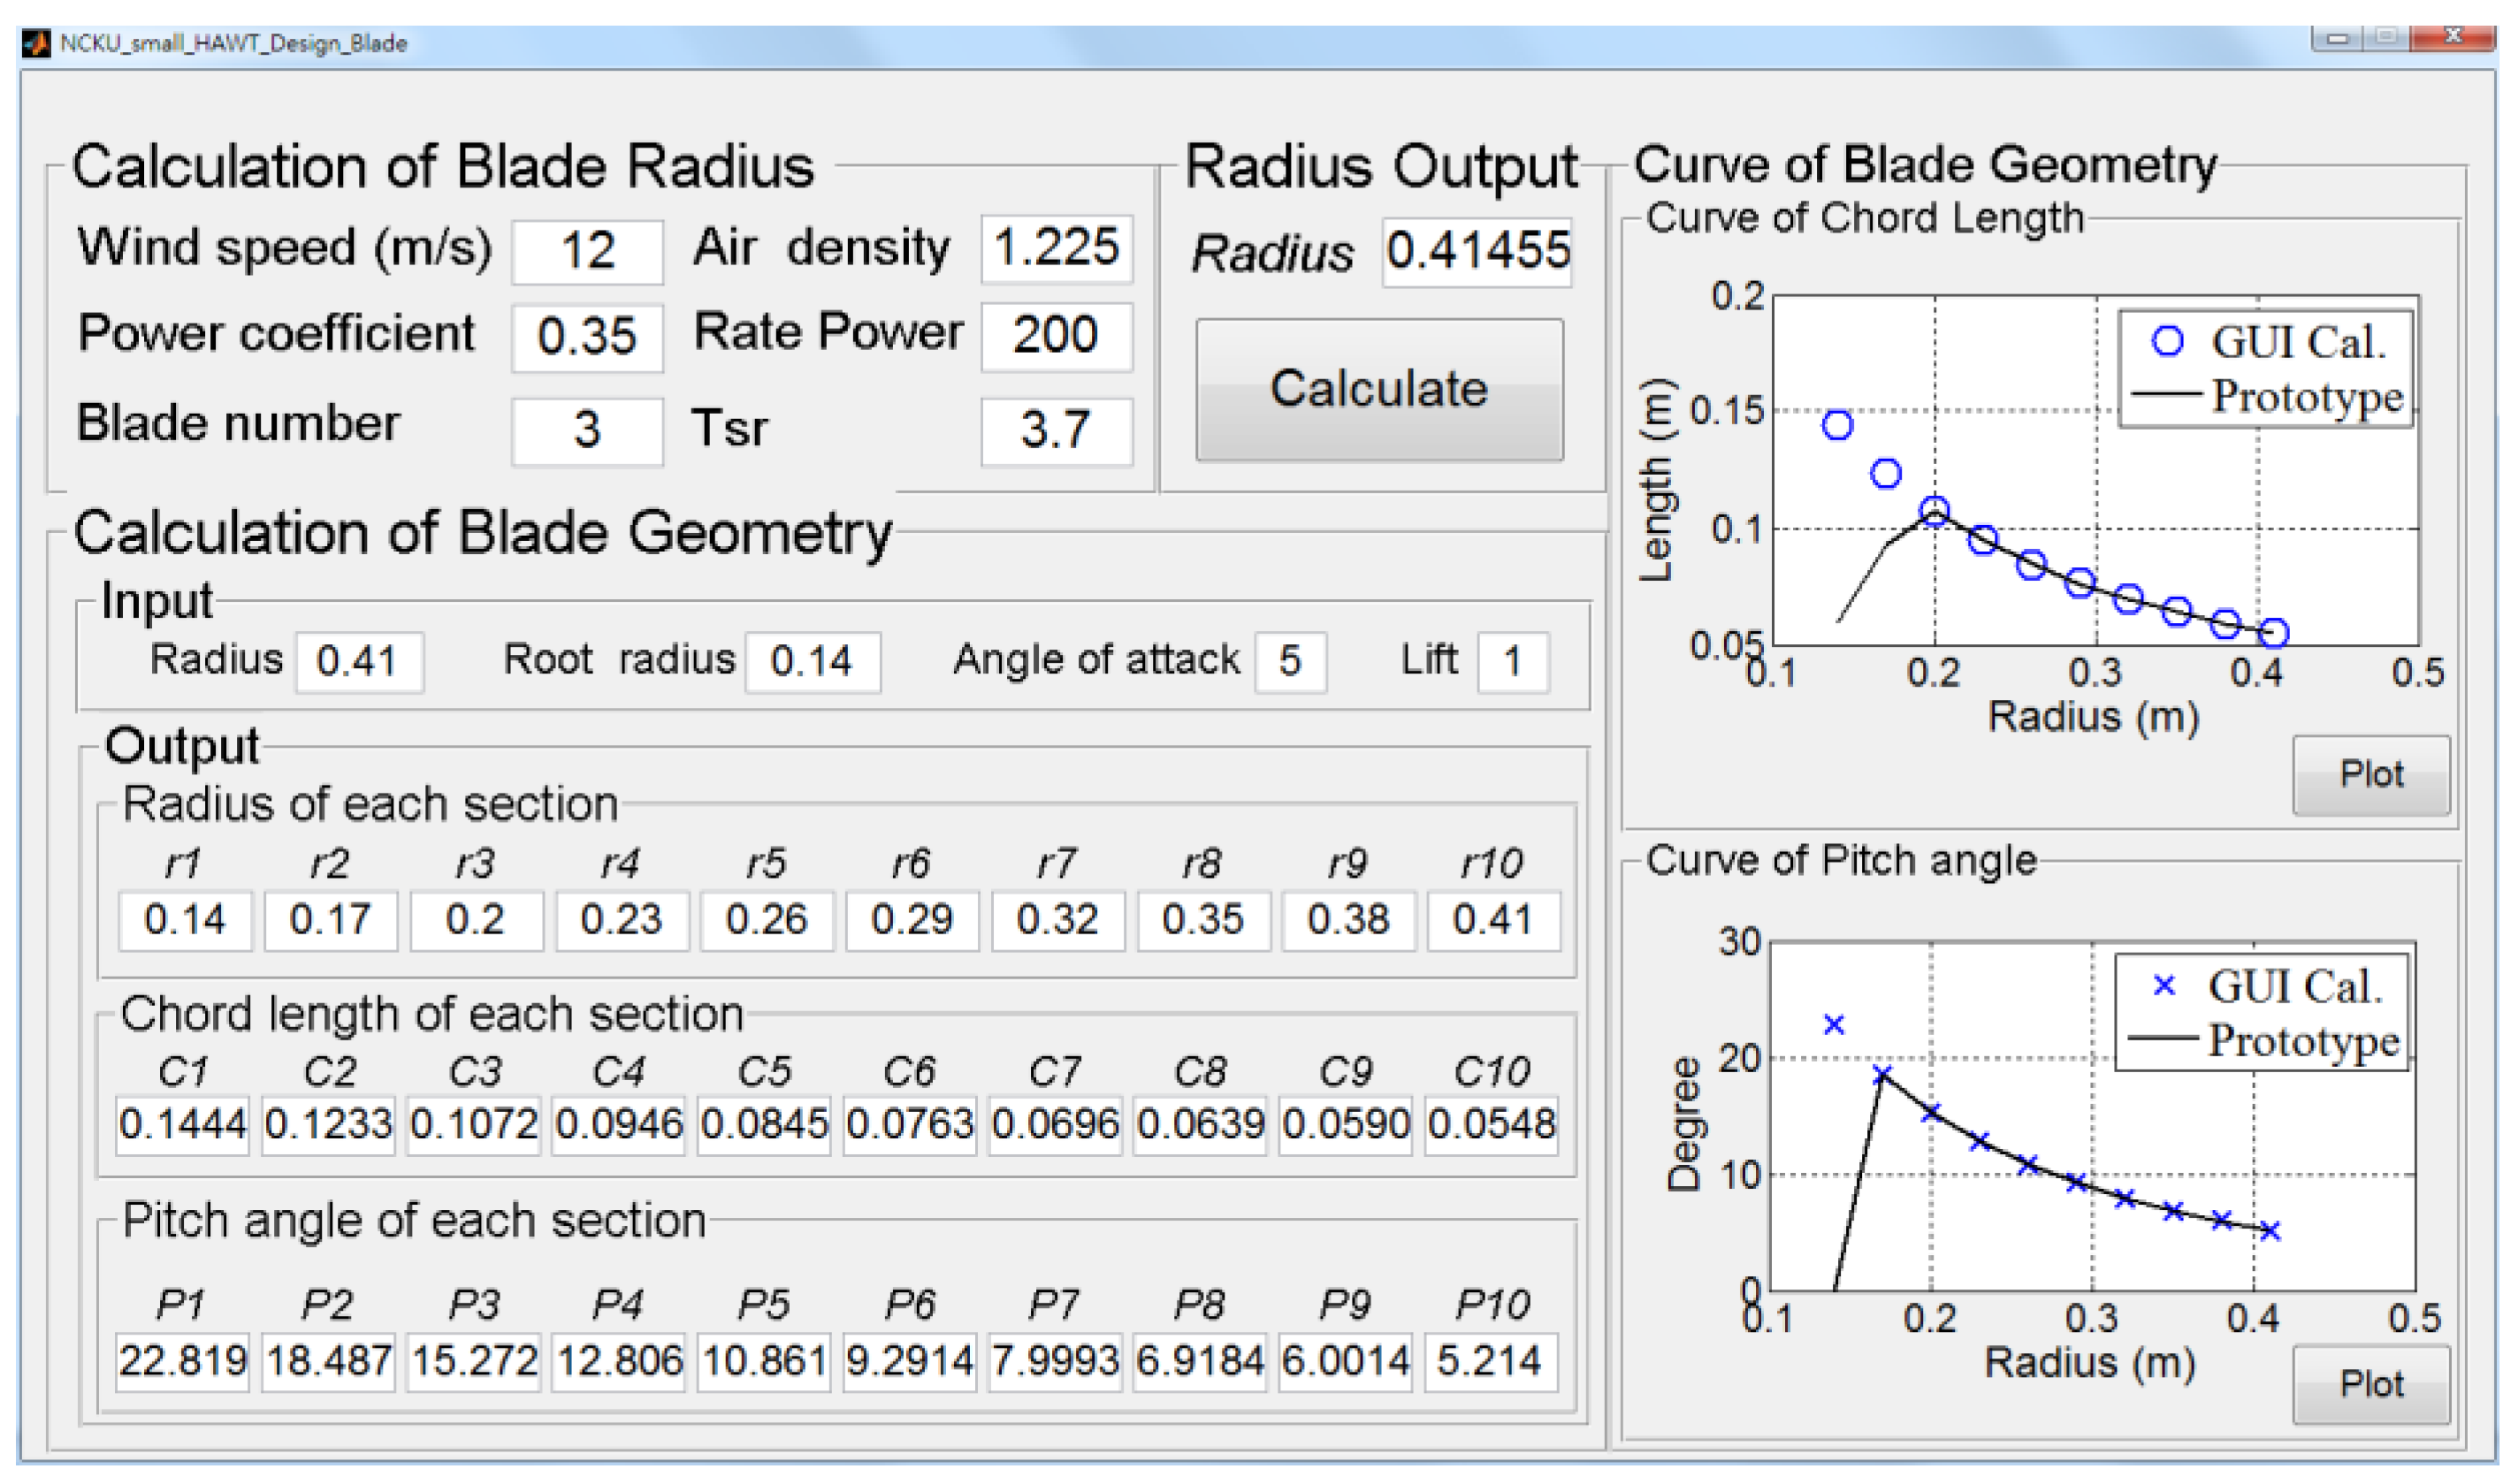Click the chord length plot legend
2511x1484 pixels.
(2265, 370)
